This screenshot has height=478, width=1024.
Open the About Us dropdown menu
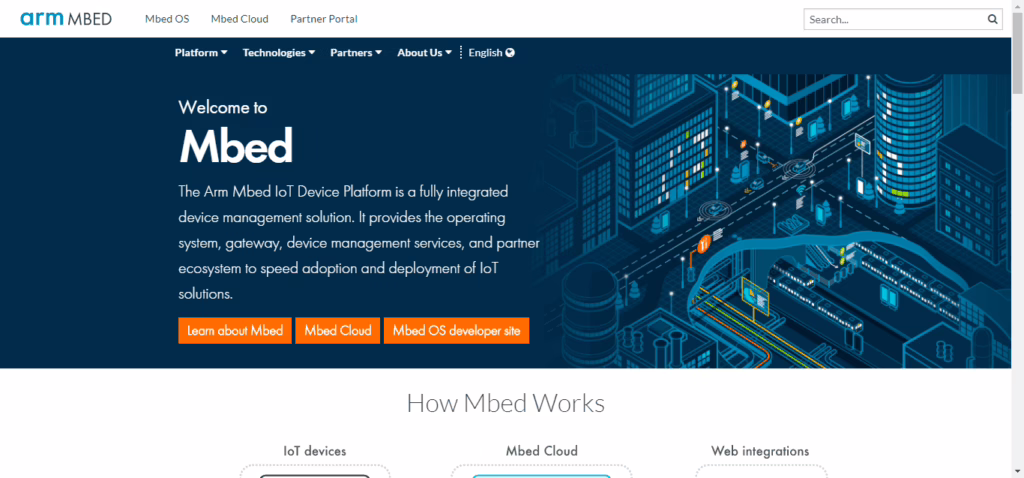(424, 53)
